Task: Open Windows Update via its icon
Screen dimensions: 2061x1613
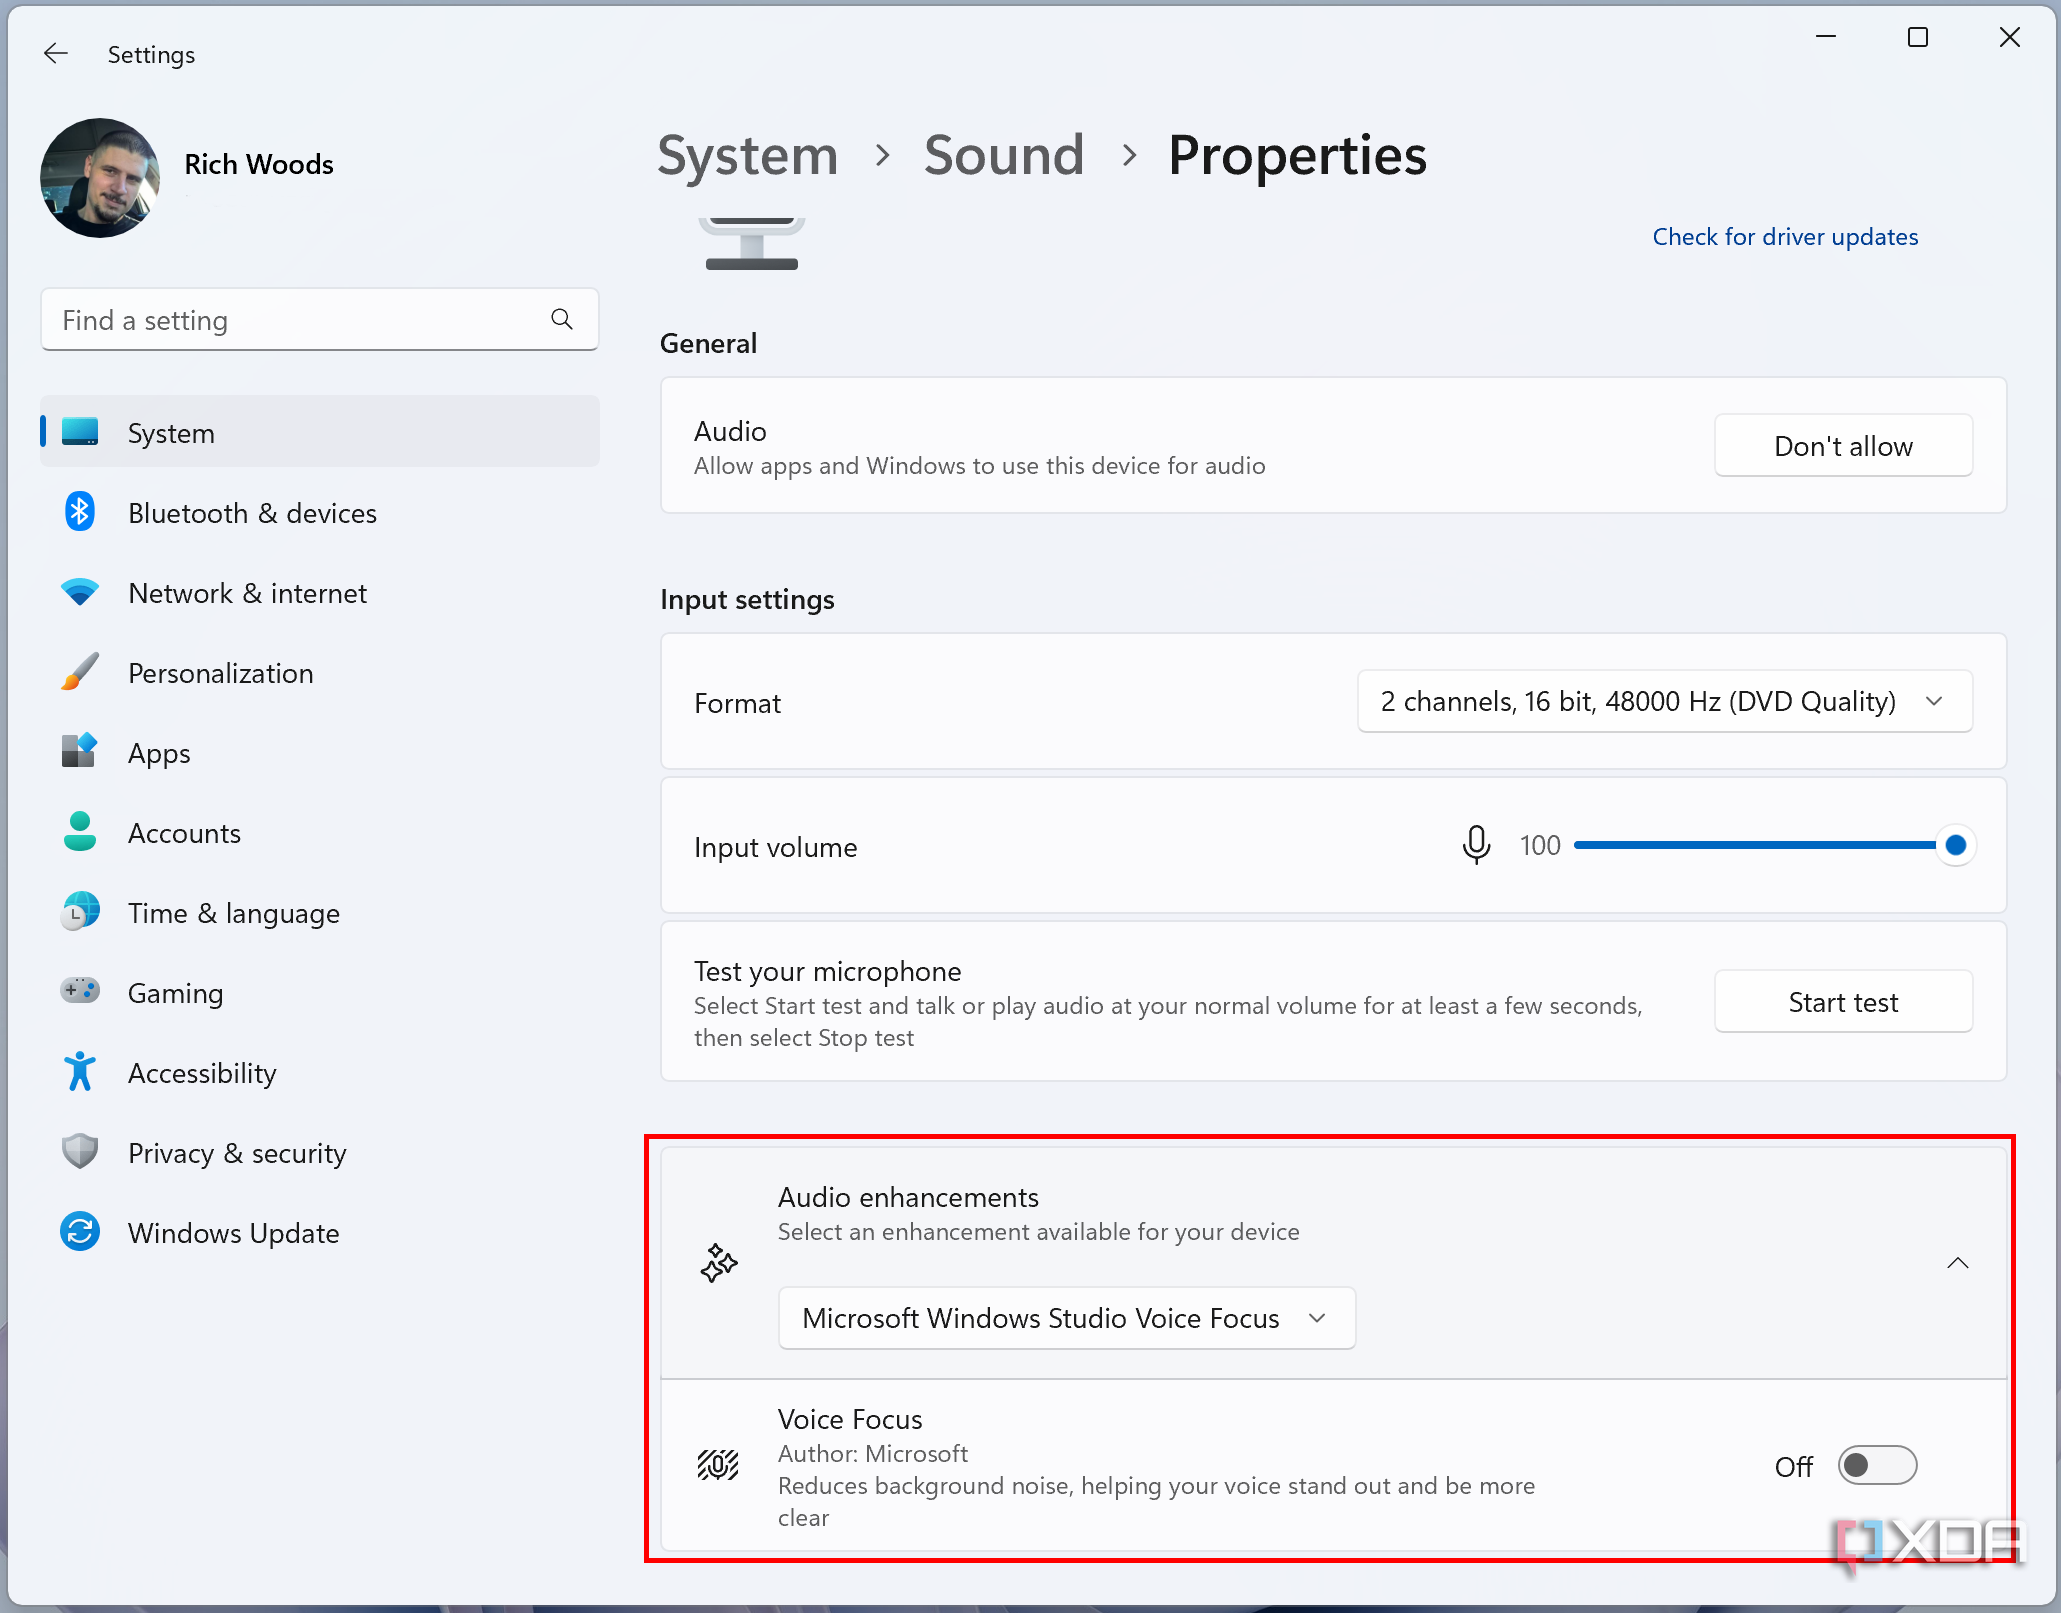Action: click(x=80, y=1232)
